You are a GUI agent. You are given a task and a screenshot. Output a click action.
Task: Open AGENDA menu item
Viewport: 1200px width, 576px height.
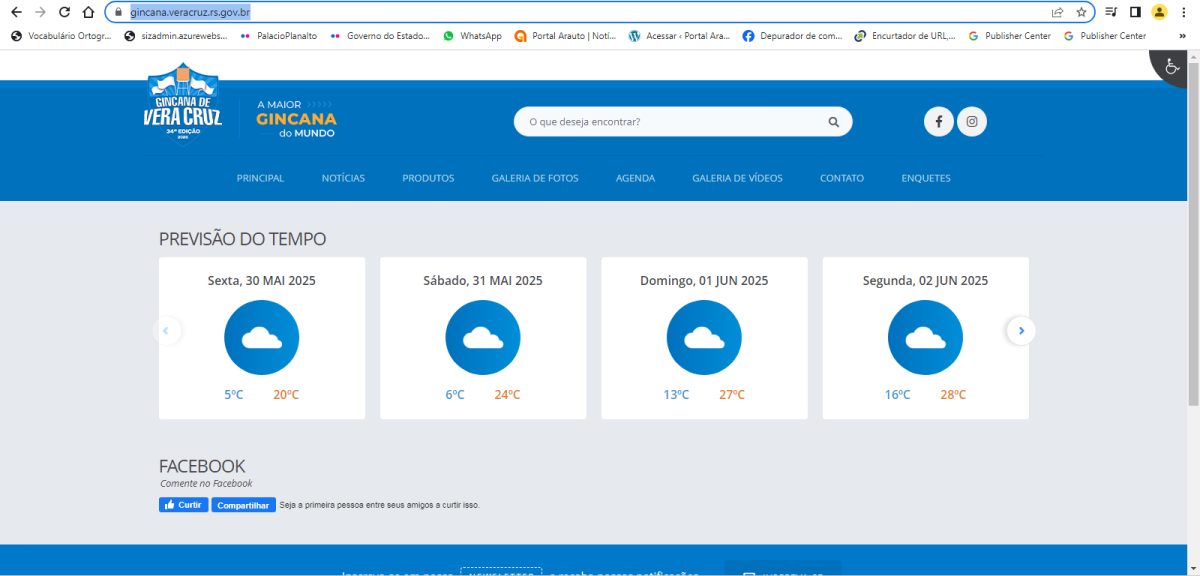(635, 178)
